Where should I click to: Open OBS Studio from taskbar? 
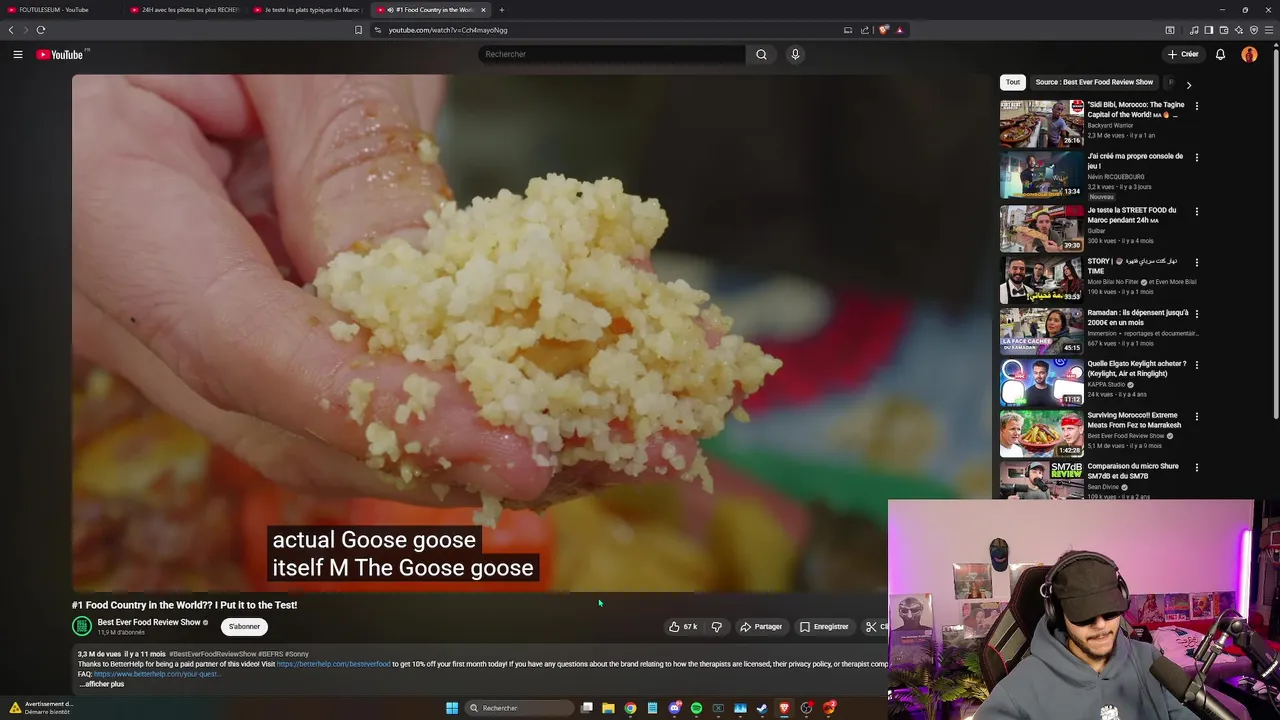(x=806, y=708)
